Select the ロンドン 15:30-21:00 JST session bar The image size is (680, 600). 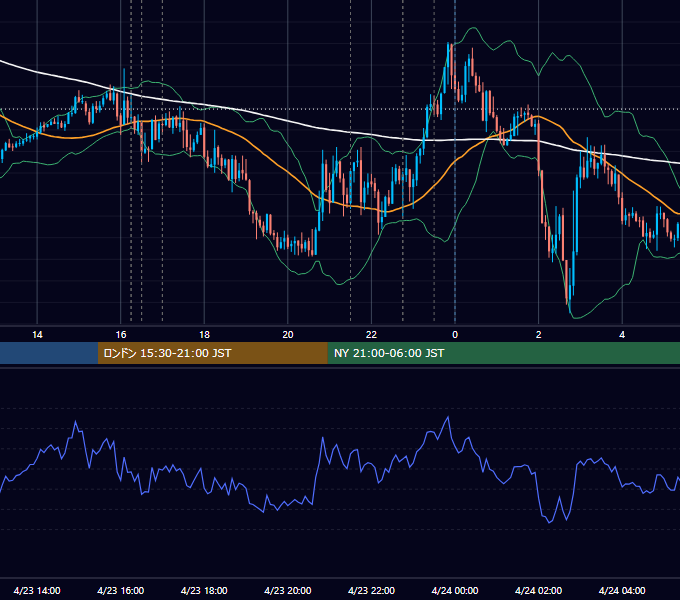(212, 353)
